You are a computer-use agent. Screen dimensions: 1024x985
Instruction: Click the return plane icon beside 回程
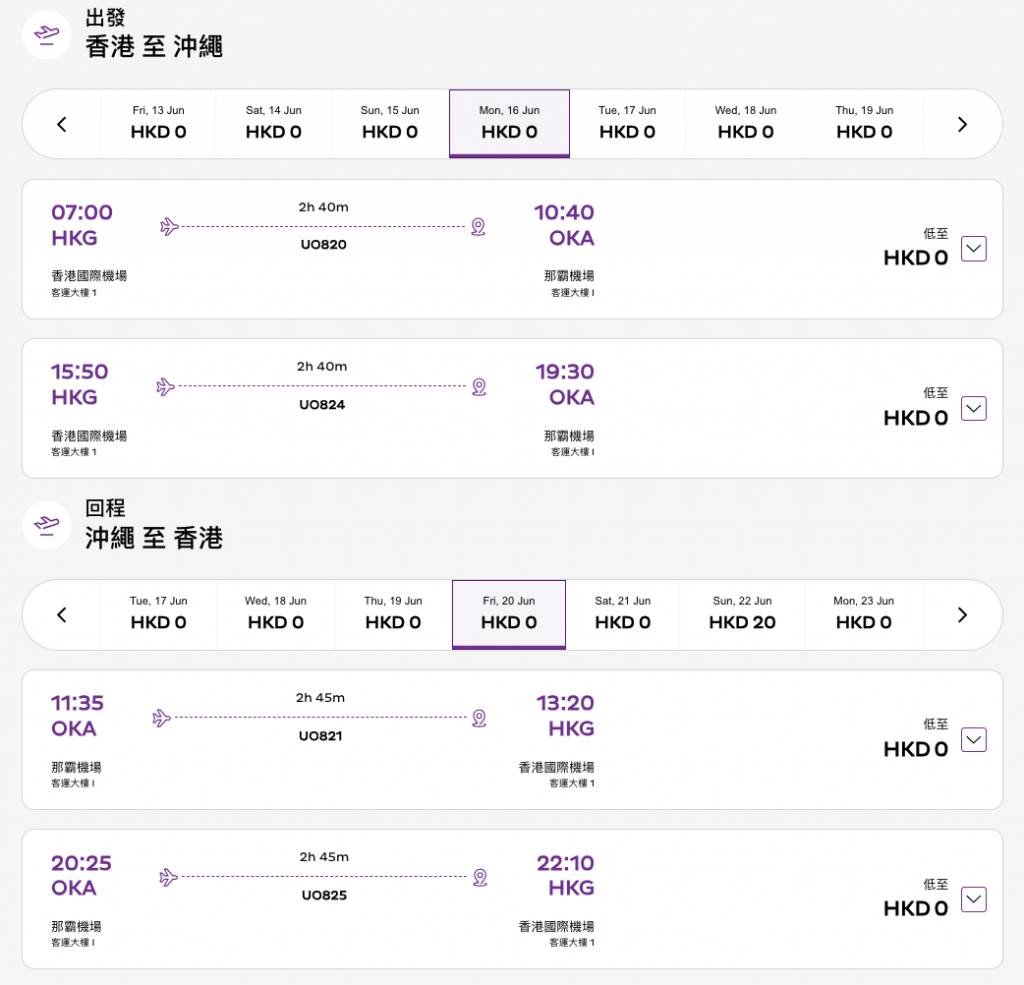(46, 524)
